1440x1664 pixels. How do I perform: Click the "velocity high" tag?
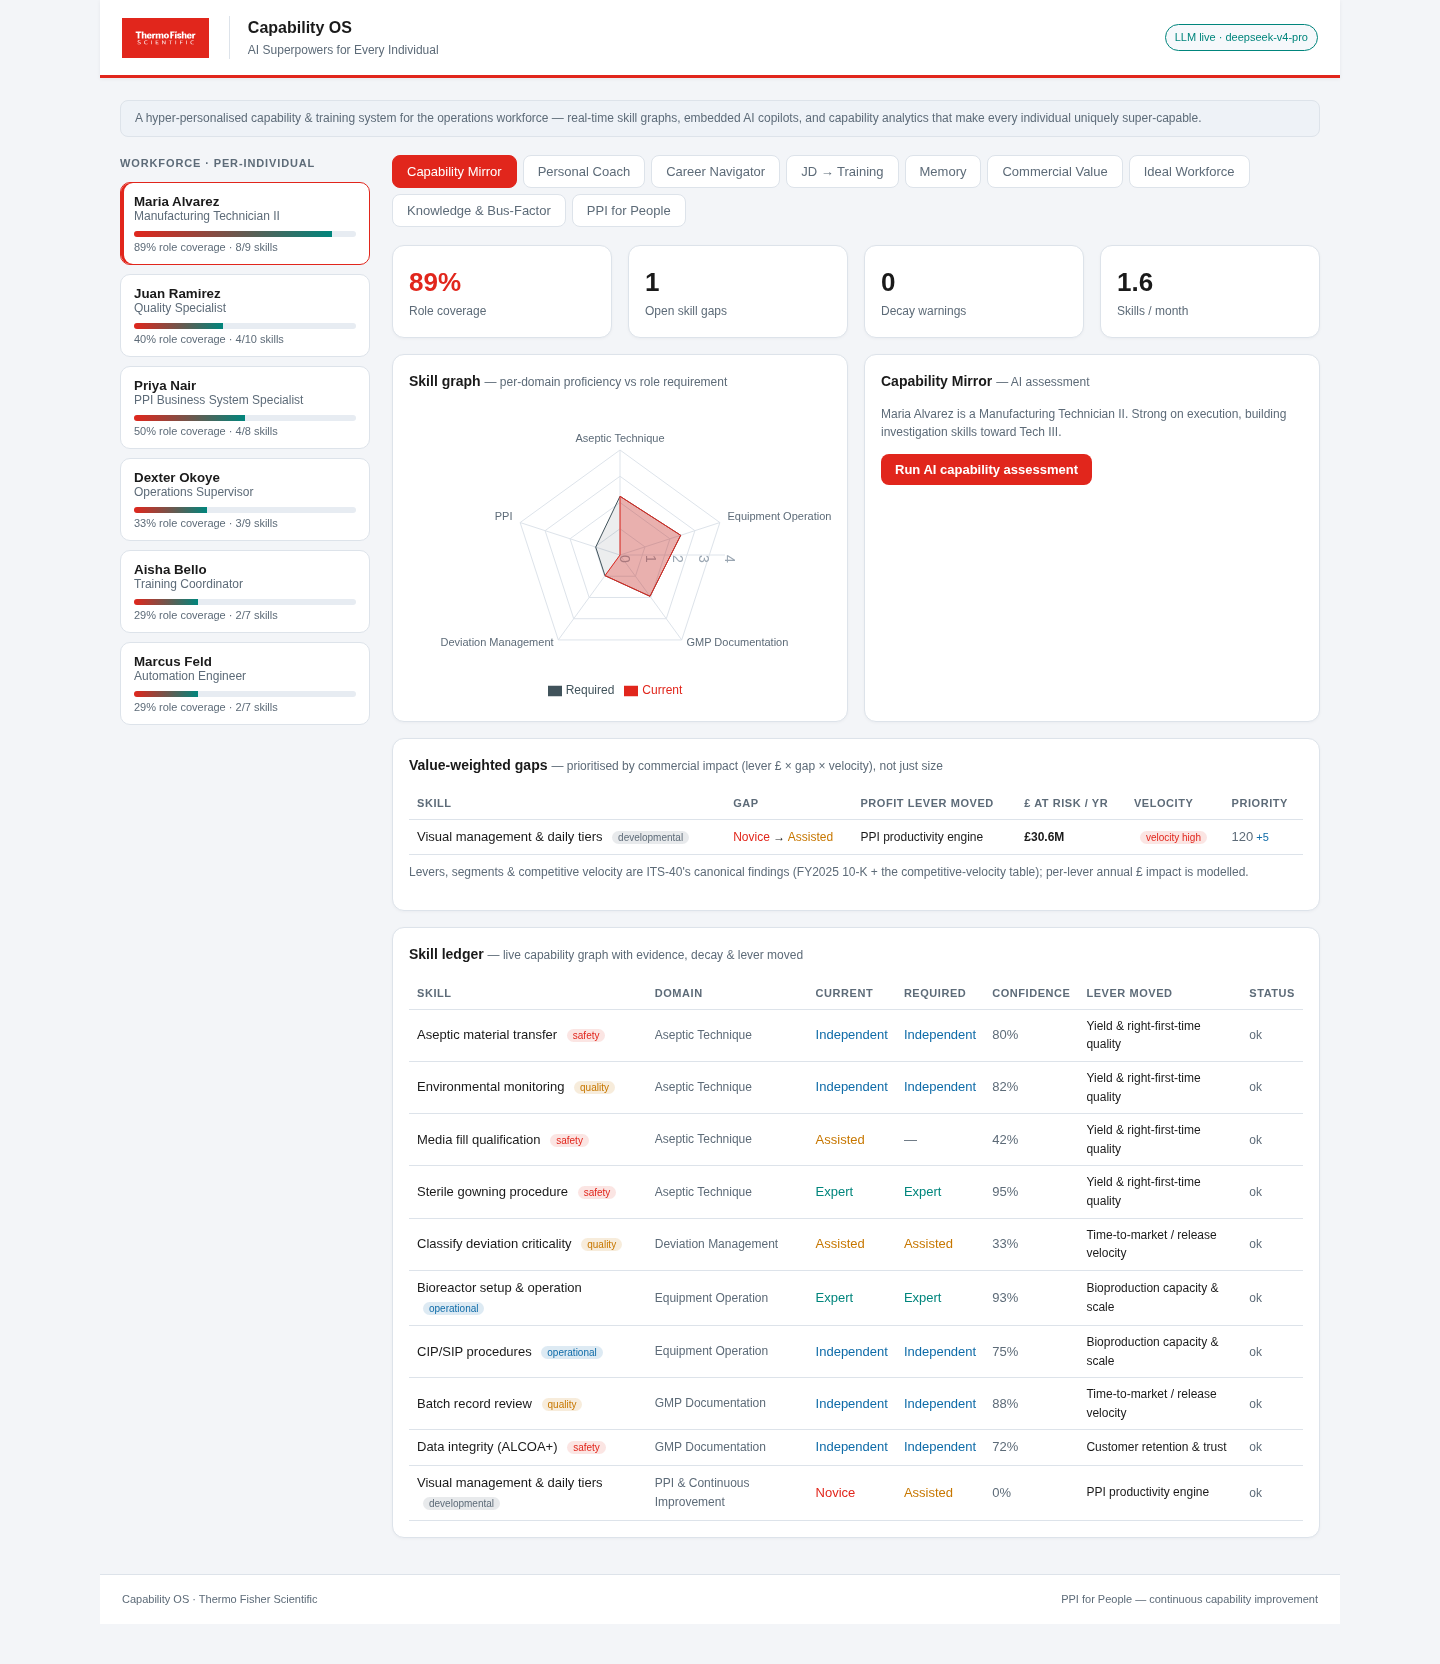coord(1173,838)
